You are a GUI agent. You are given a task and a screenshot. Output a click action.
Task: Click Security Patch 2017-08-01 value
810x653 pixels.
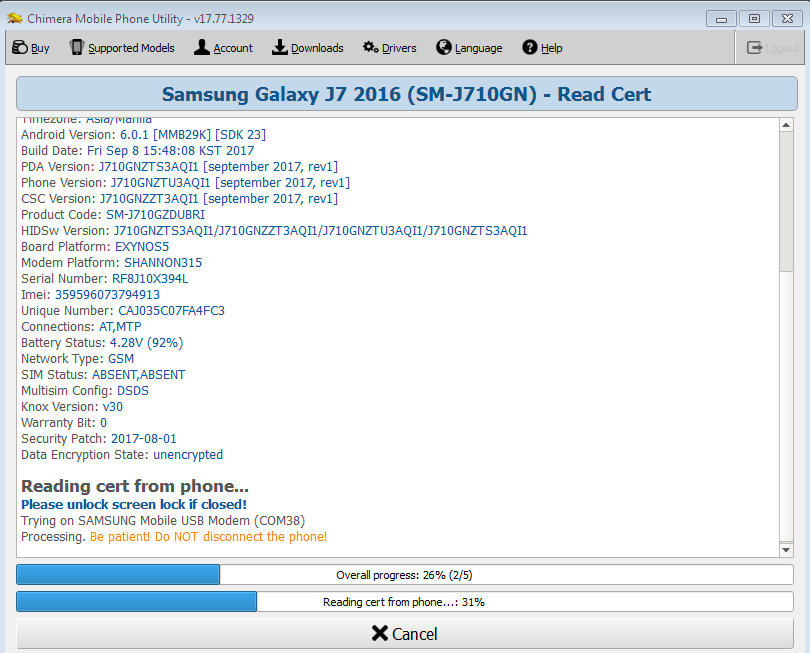coord(144,439)
